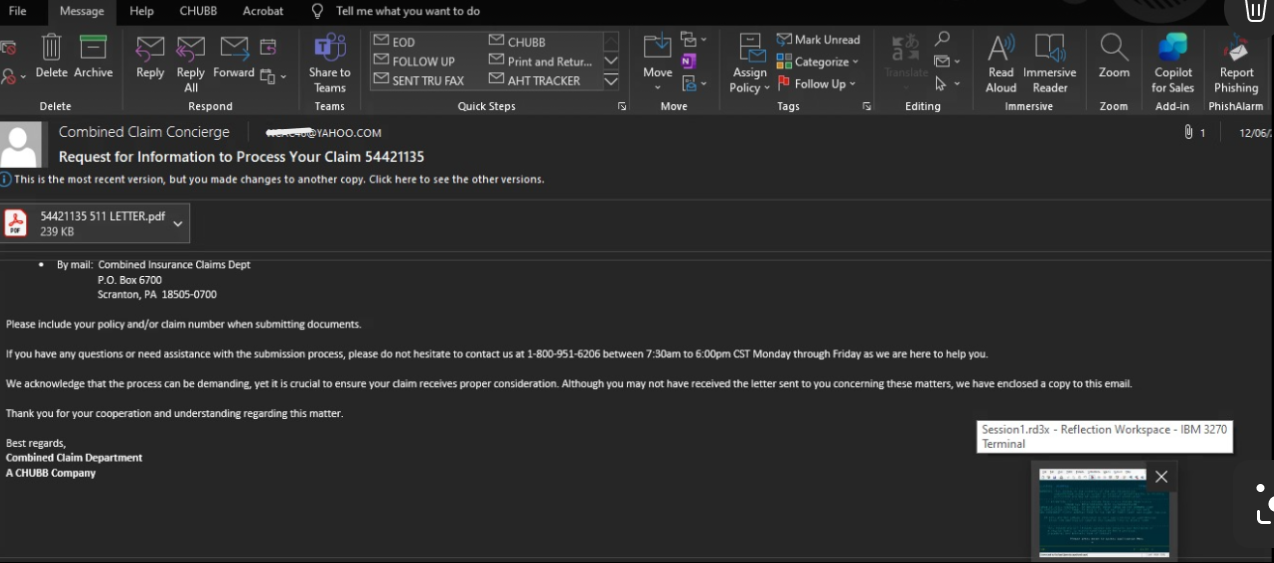Click the paperclip attachment count icon
Screen dimensions: 1274x563
point(1188,132)
